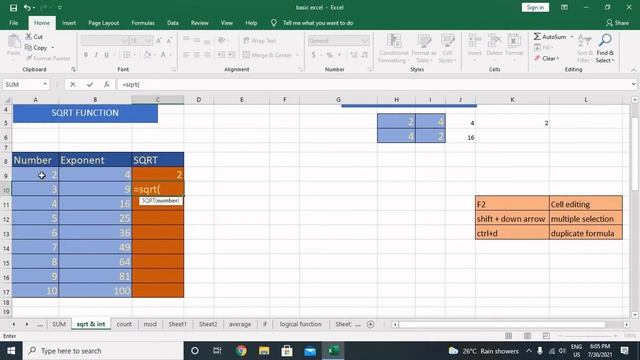Image resolution: width=640 pixels, height=360 pixels.
Task: Click the AutoSum sigma icon
Action: click(x=537, y=37)
